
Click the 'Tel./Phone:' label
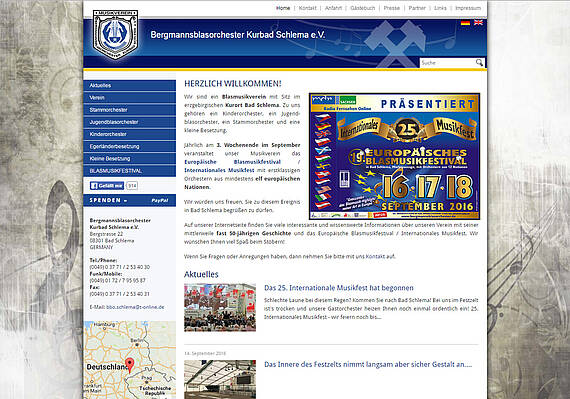click(103, 260)
